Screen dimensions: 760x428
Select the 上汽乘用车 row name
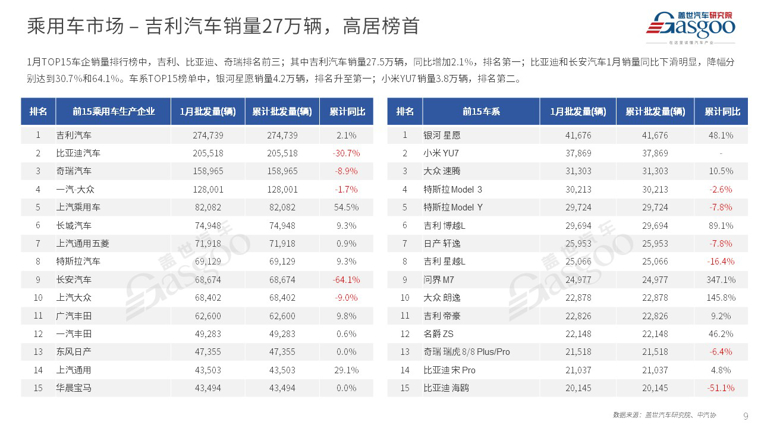78,207
